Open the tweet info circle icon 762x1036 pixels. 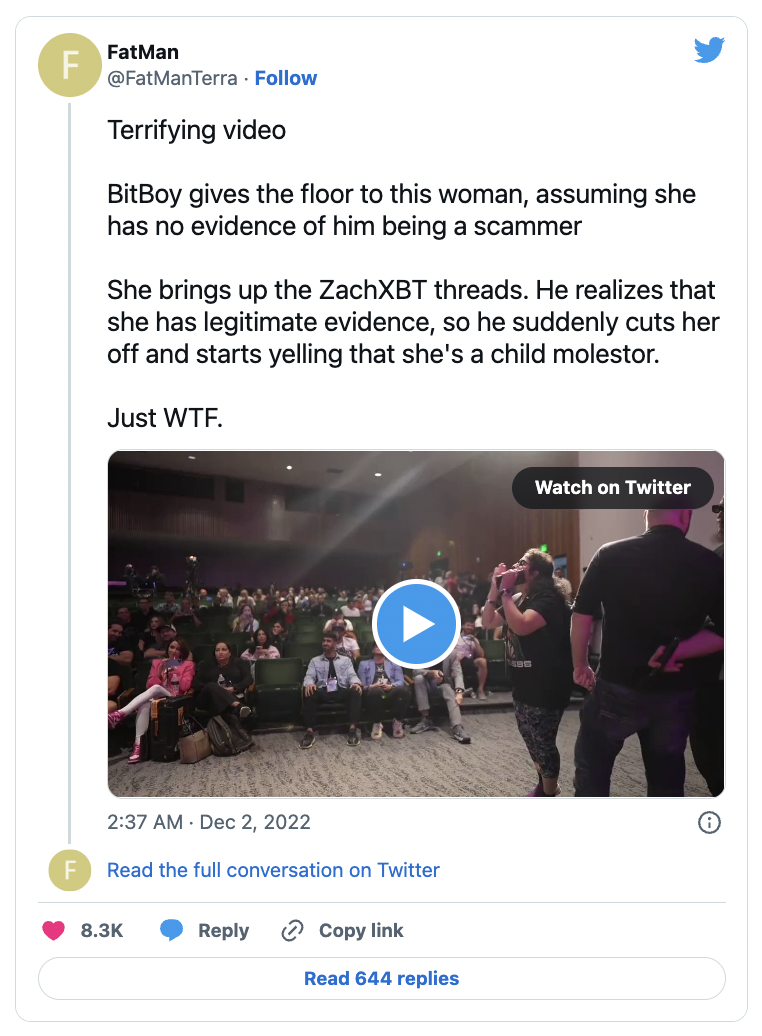pyautogui.click(x=708, y=822)
